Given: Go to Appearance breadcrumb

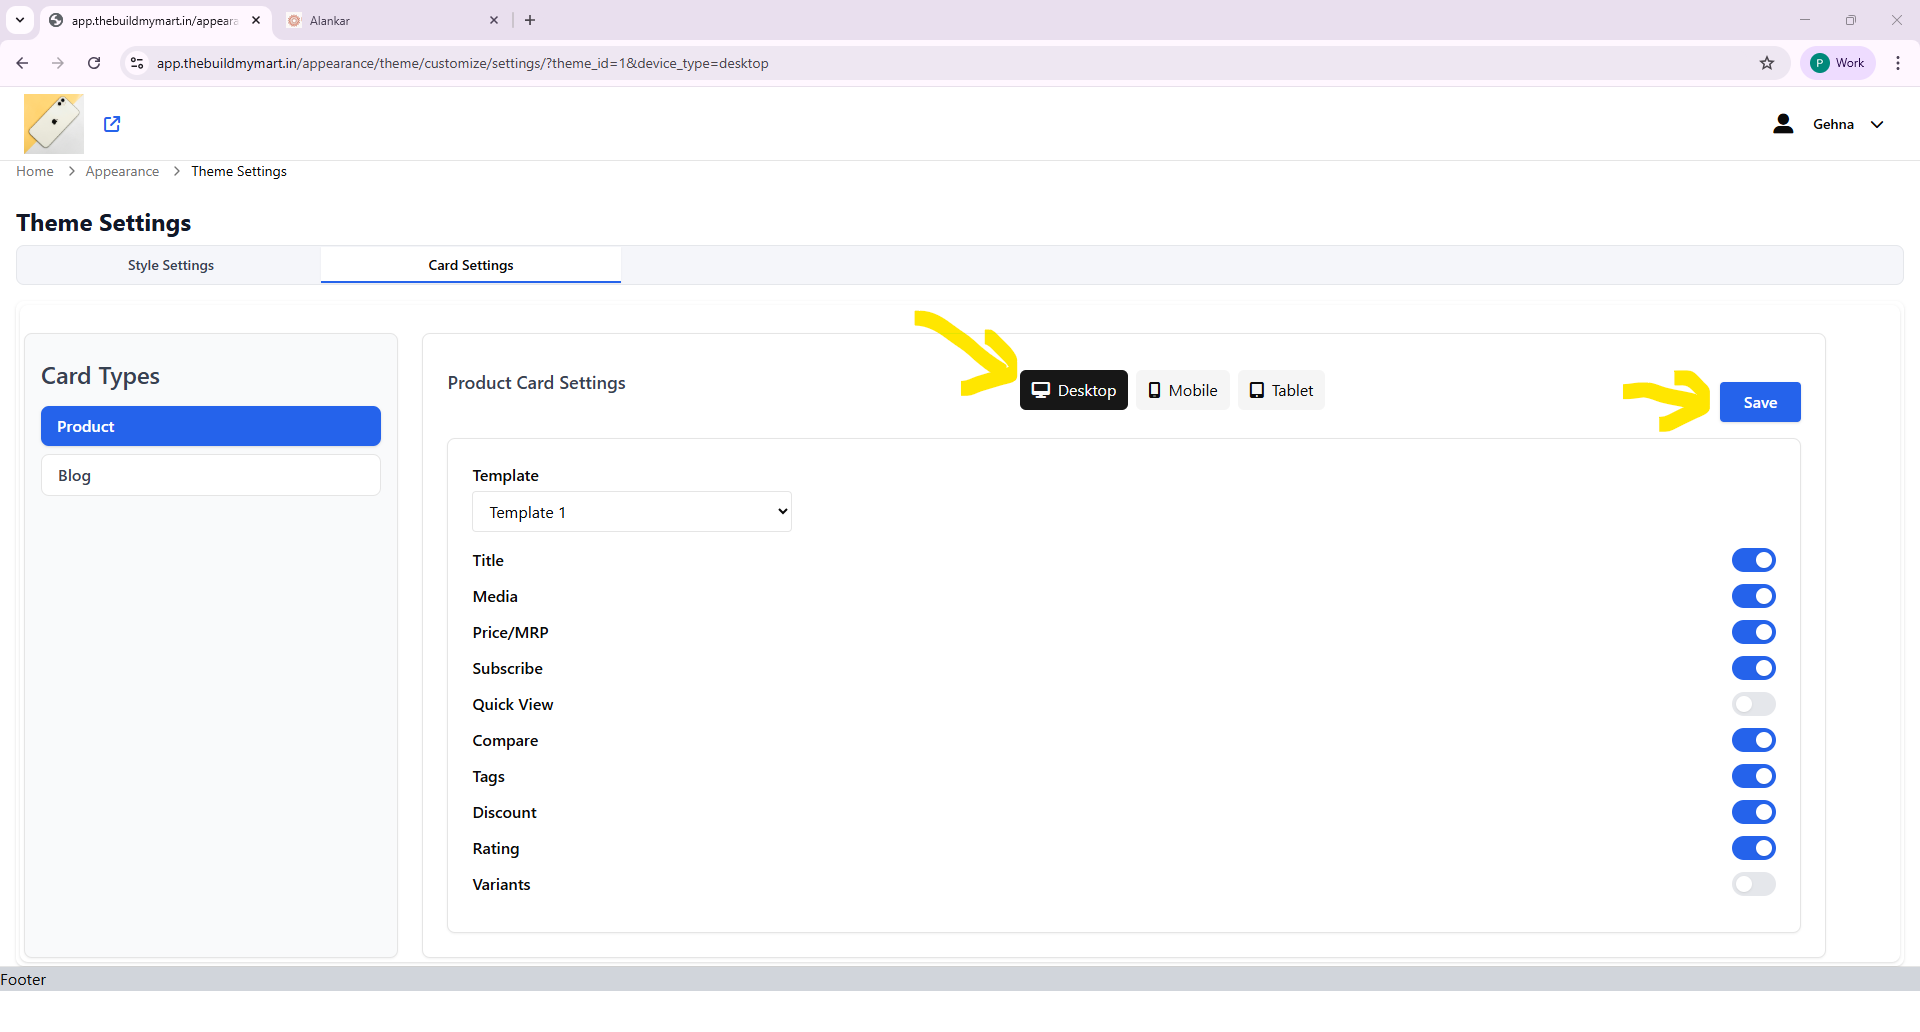Looking at the screenshot, I should [122, 171].
